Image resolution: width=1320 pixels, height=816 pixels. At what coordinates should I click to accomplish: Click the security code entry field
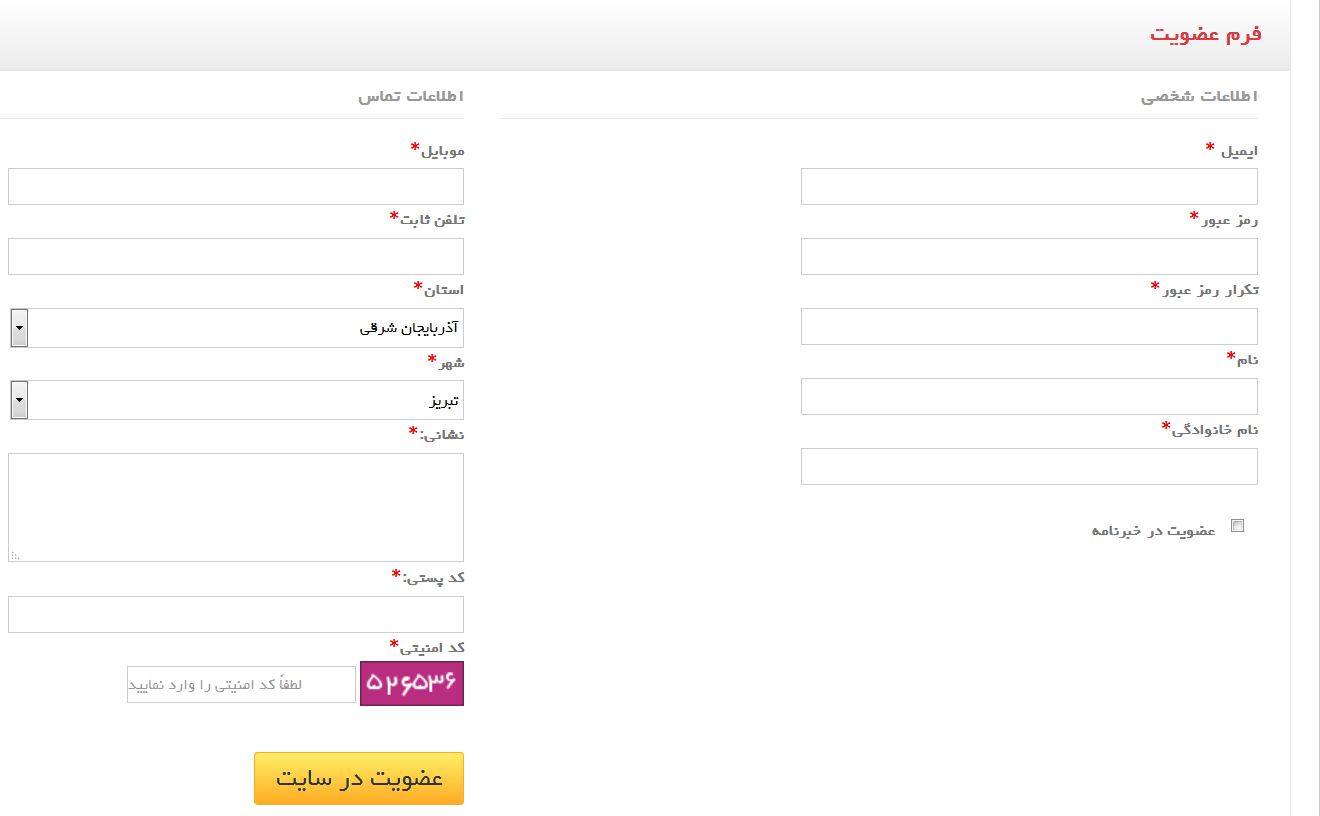pyautogui.click(x=241, y=685)
